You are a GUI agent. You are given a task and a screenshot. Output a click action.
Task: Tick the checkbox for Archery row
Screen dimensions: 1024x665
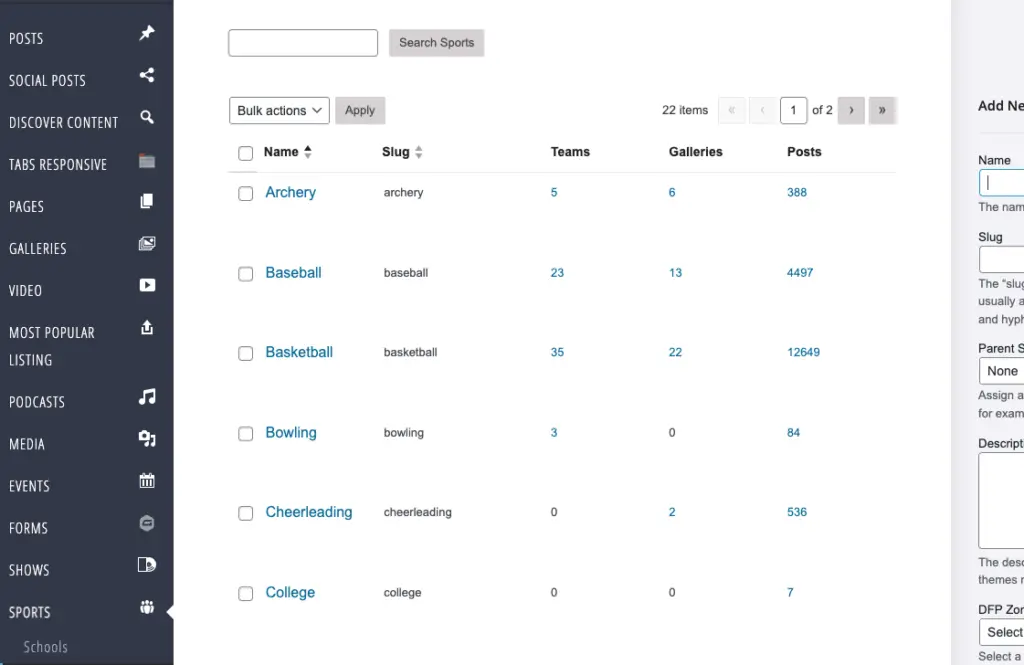245,194
